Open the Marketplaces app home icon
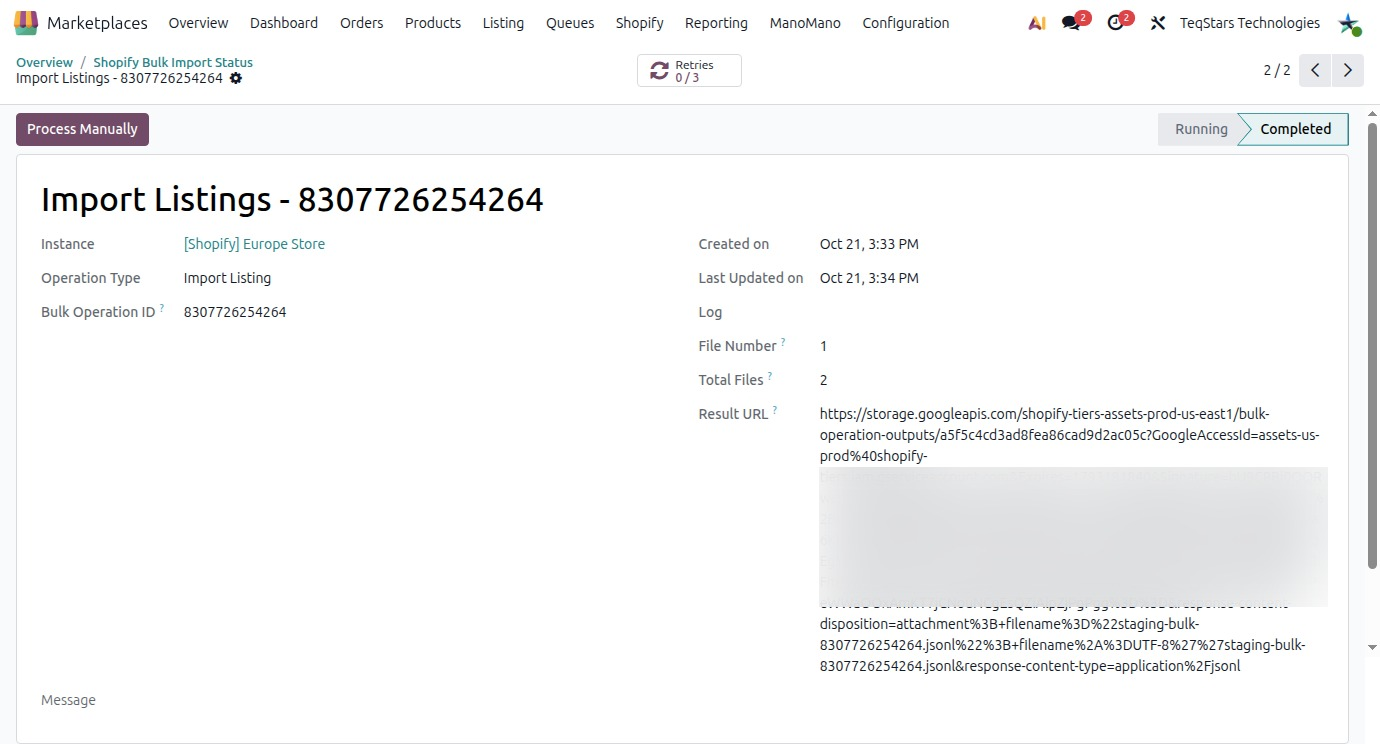The image size is (1380, 744). (26, 22)
